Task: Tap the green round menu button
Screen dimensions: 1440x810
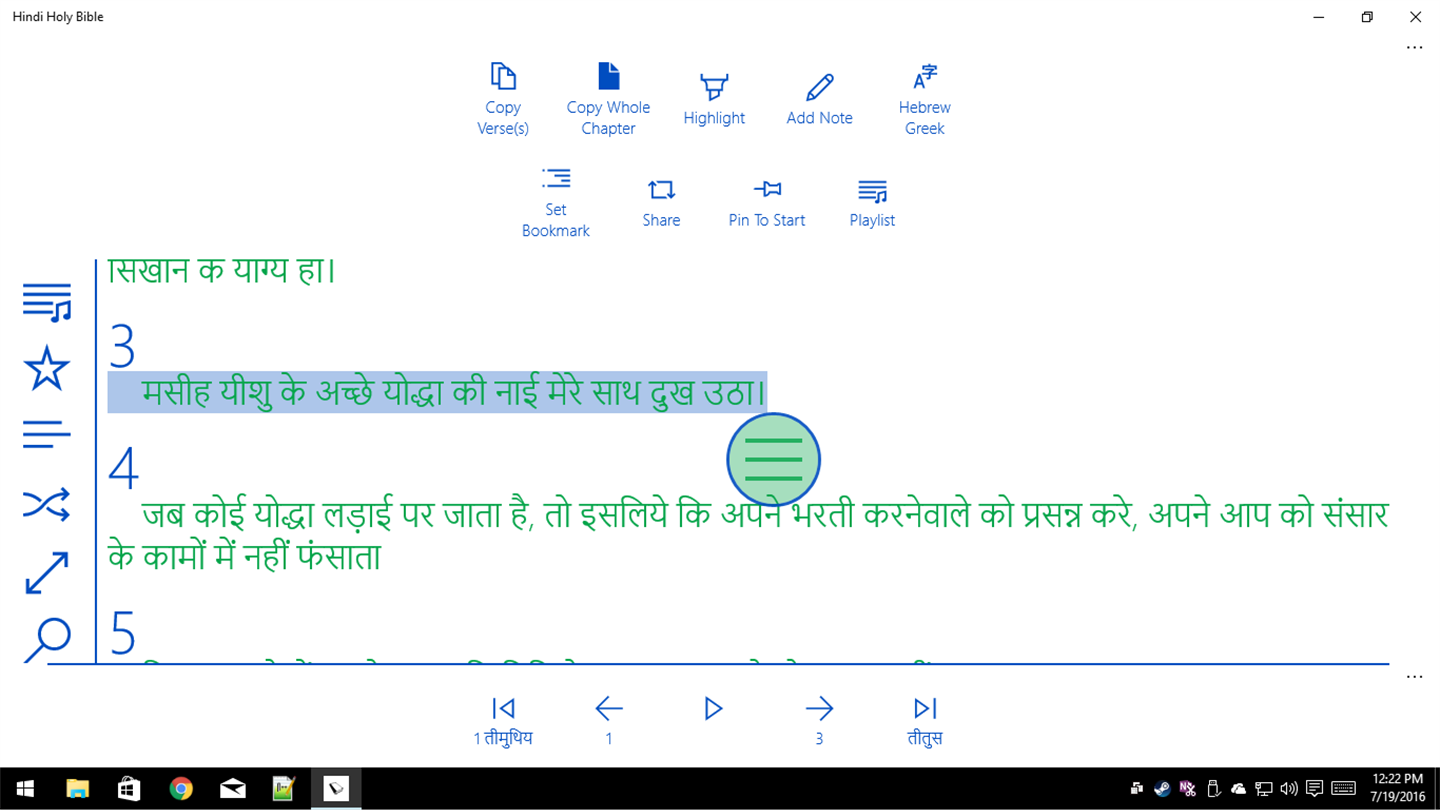Action: click(774, 460)
